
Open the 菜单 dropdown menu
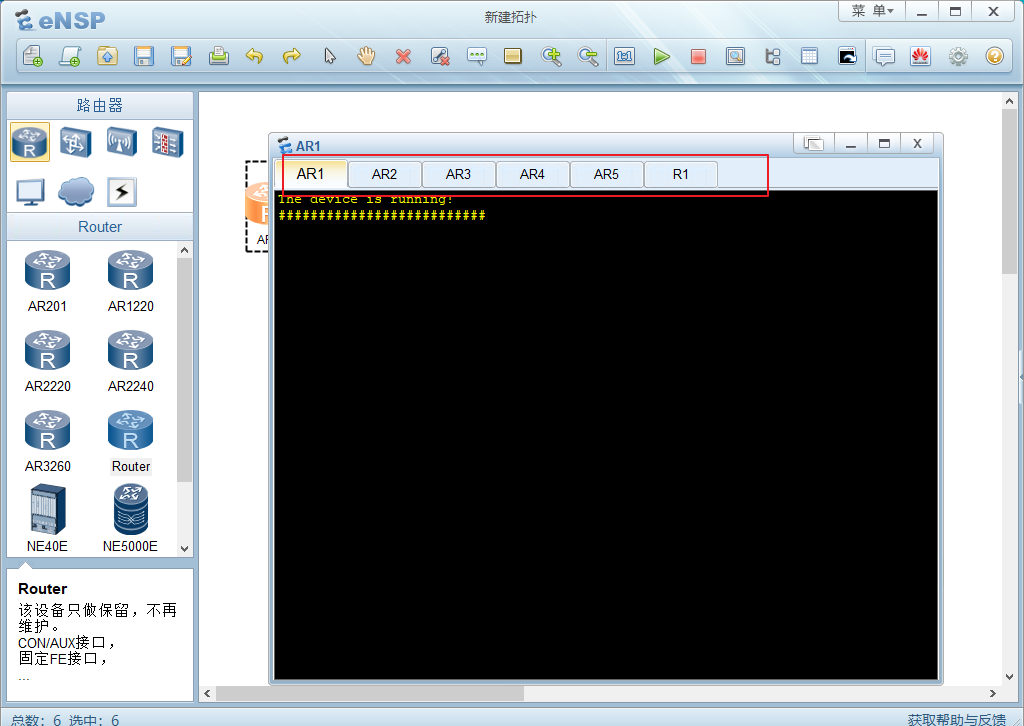872,11
